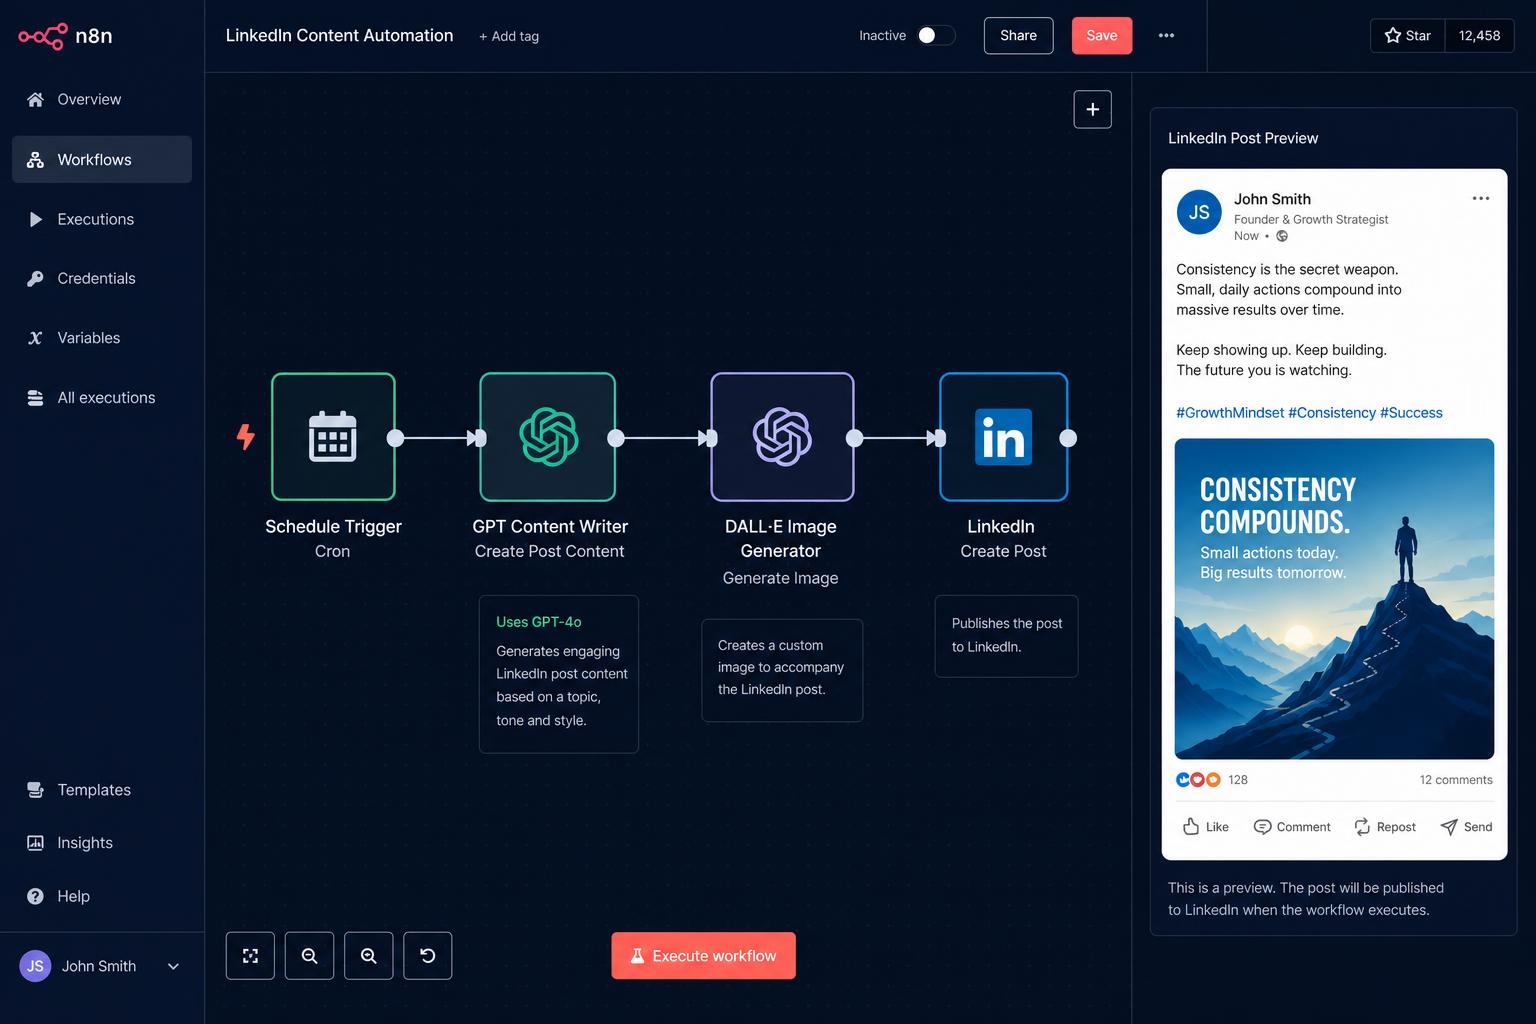Click the fit-to-view canvas button
This screenshot has width=1536, height=1024.
[250, 956]
